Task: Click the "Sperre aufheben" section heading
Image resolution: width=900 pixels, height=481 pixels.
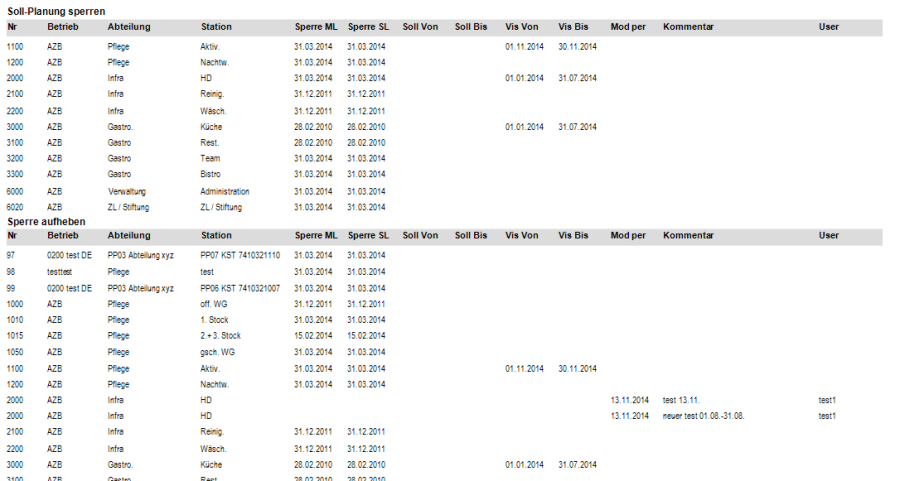Action: coord(46,221)
